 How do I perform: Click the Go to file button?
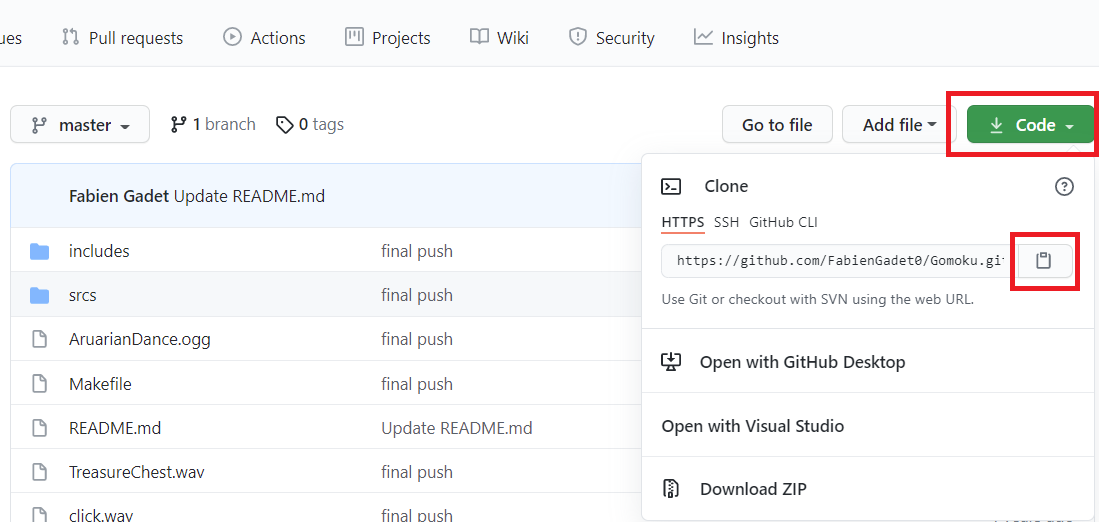pos(777,125)
